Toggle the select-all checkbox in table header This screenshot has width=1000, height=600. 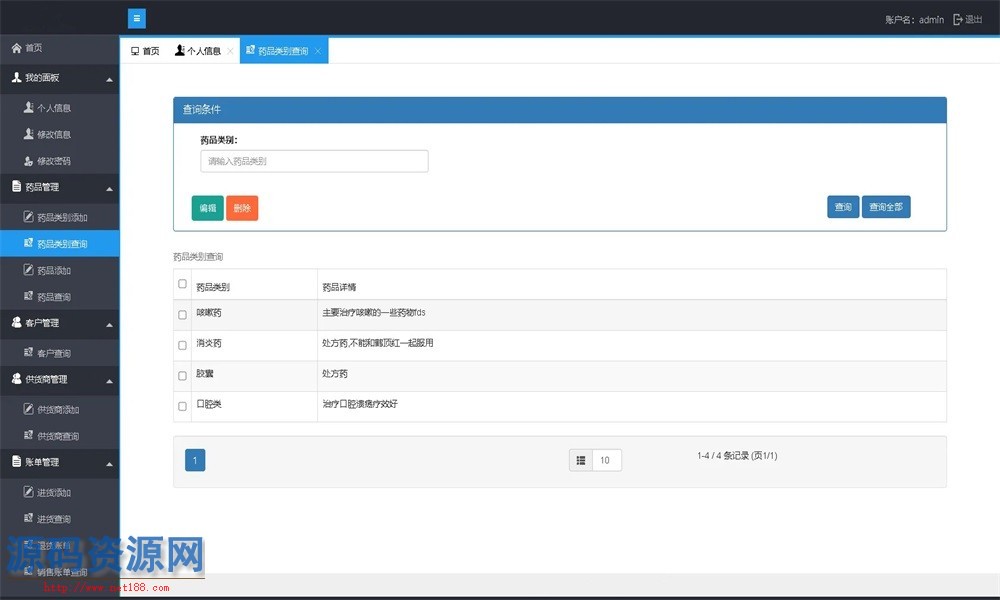[182, 284]
